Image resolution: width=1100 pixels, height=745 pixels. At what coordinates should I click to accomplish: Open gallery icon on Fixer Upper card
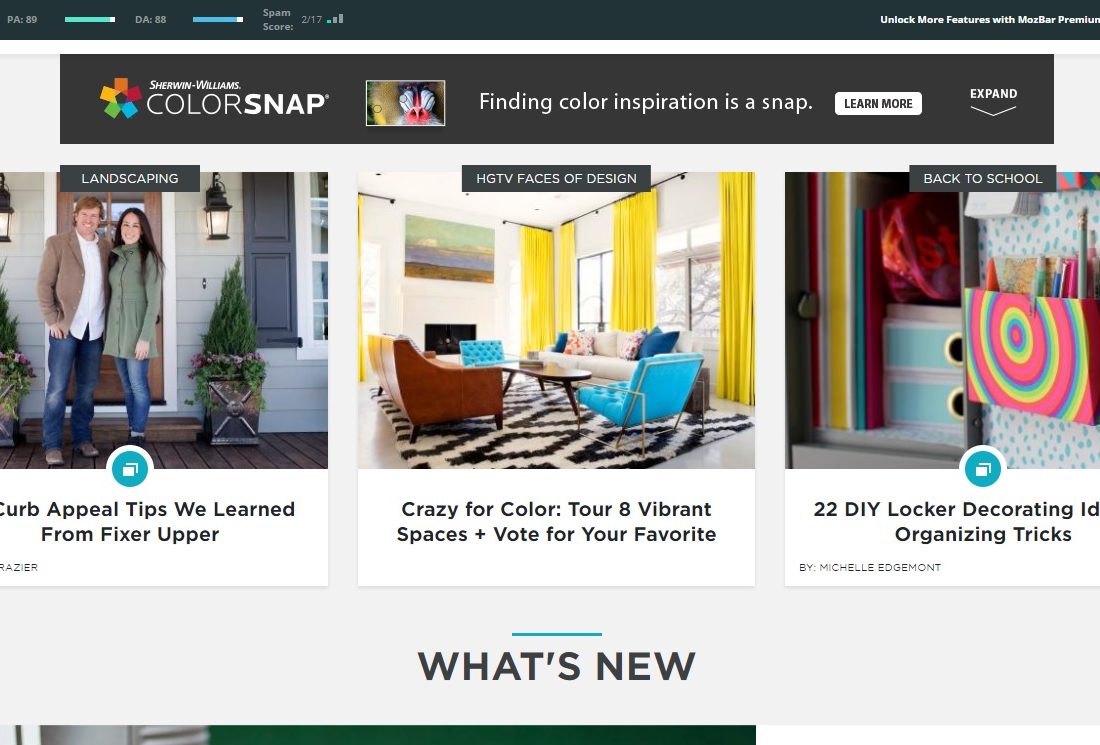(x=130, y=469)
